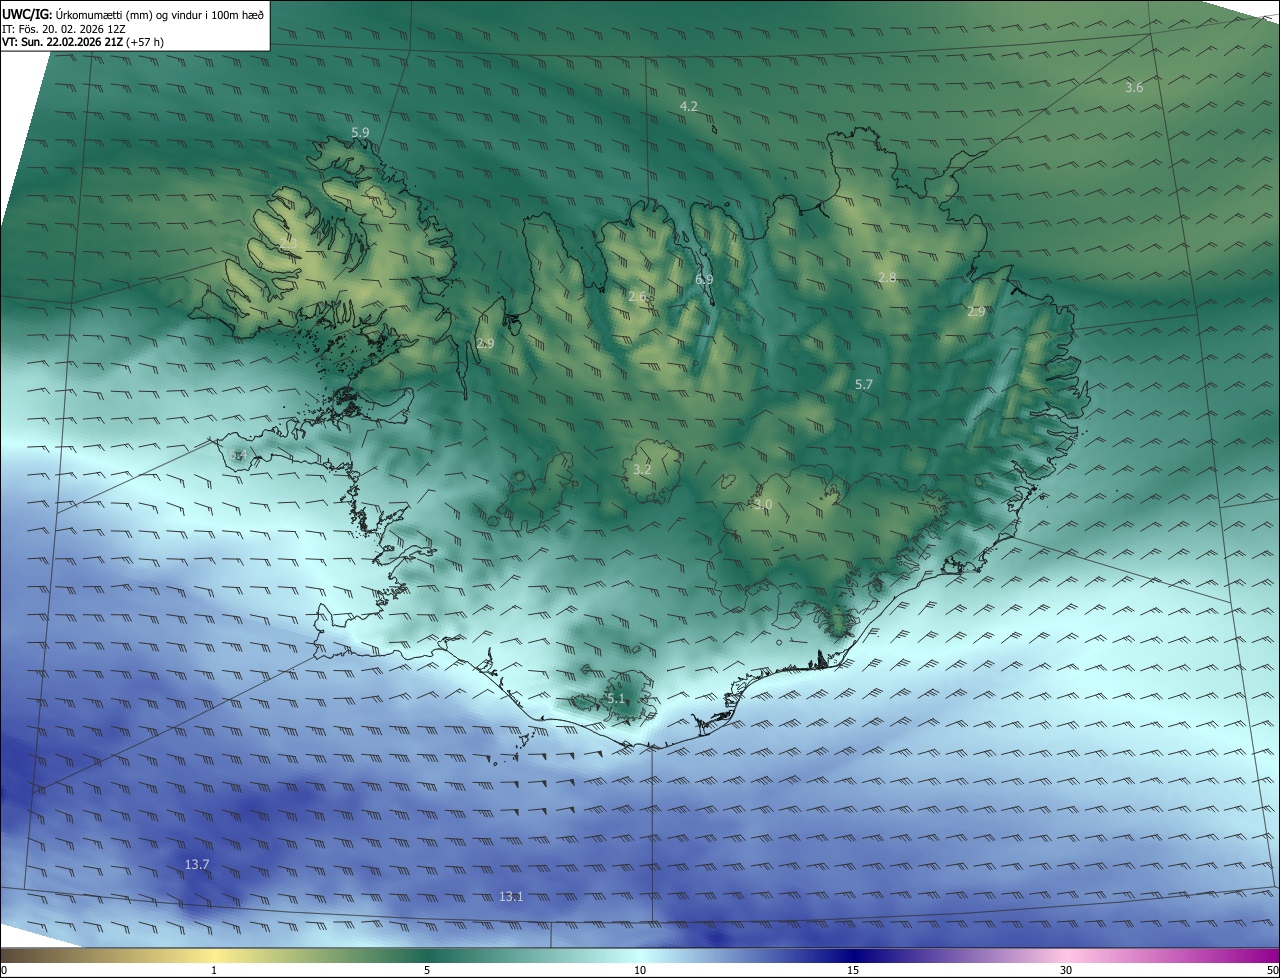The width and height of the screenshot is (1280, 978).
Task: Click the 6.4 value label on the map
Action: tap(237, 455)
